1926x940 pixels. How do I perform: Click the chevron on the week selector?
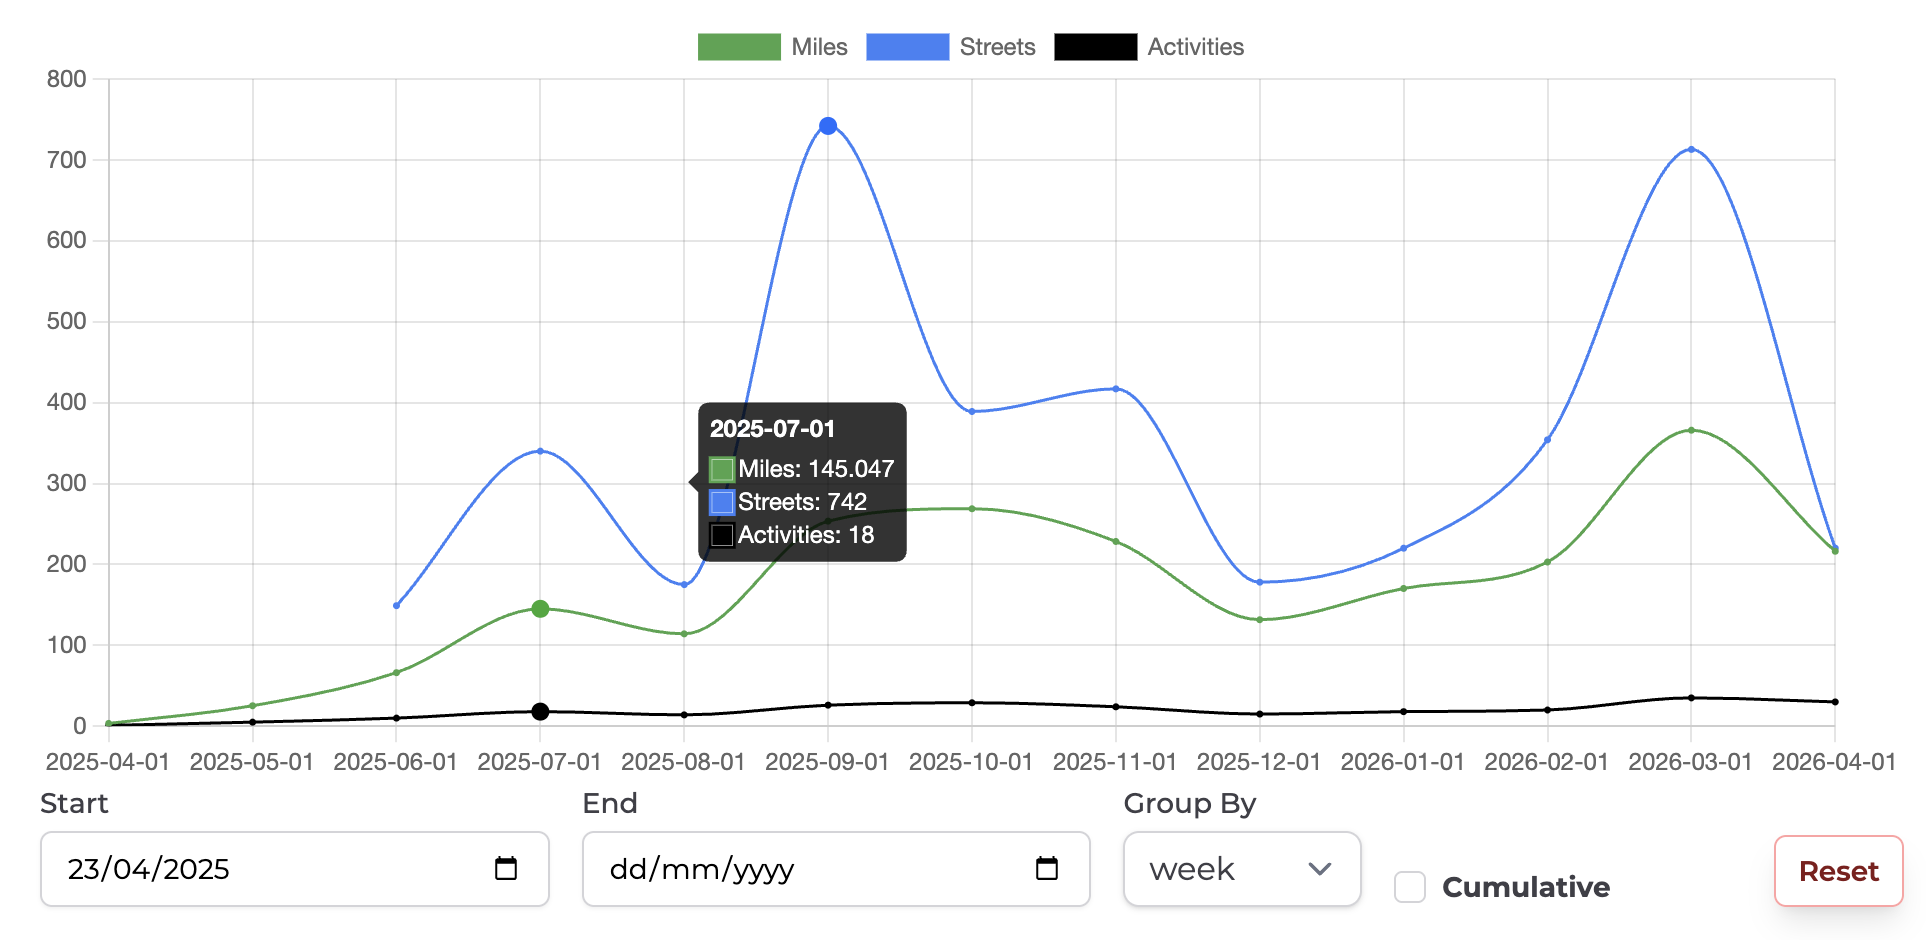coord(1319,869)
